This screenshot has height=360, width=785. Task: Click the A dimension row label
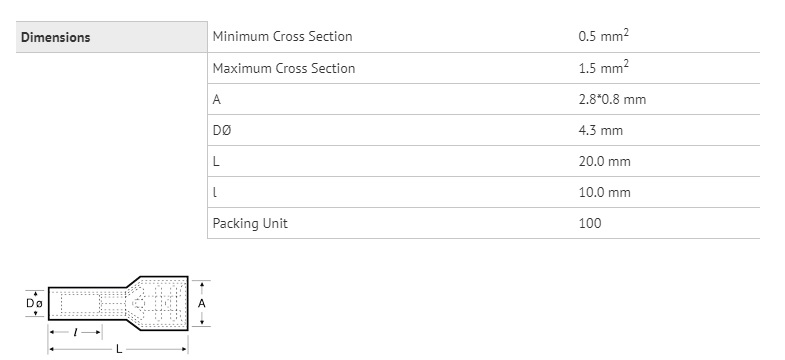pyautogui.click(x=216, y=100)
